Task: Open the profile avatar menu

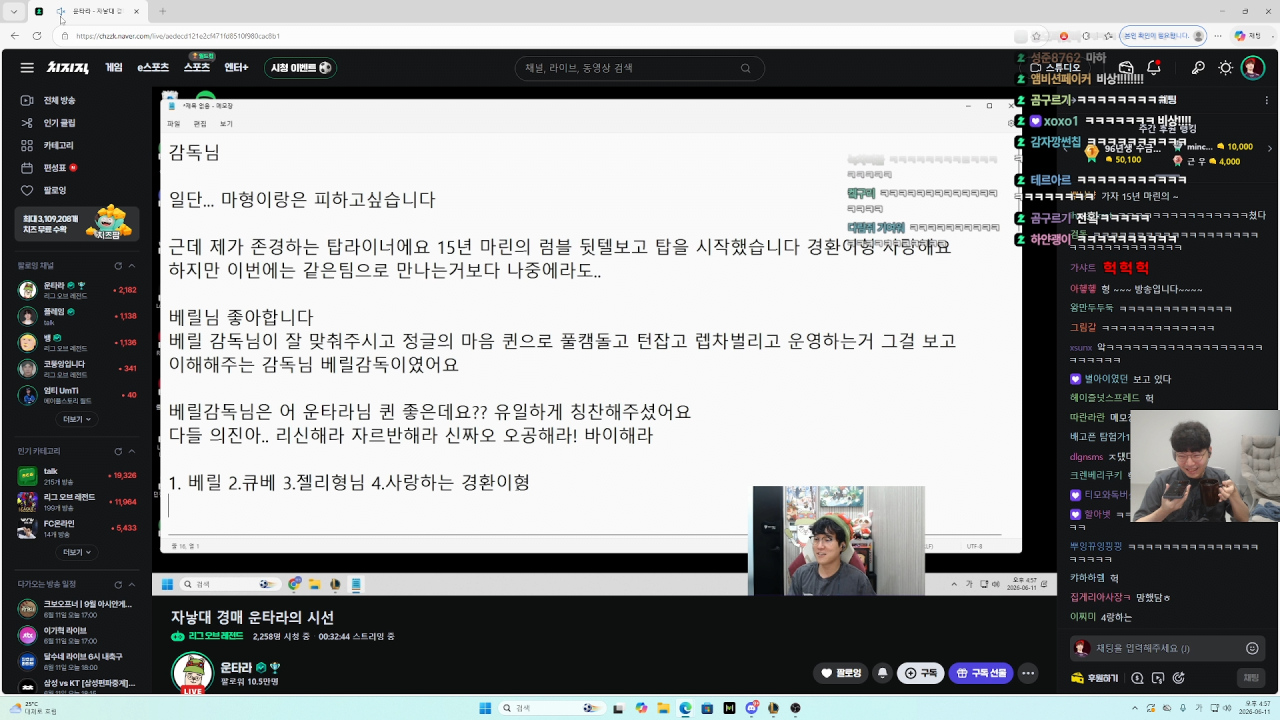Action: pyautogui.click(x=1252, y=68)
